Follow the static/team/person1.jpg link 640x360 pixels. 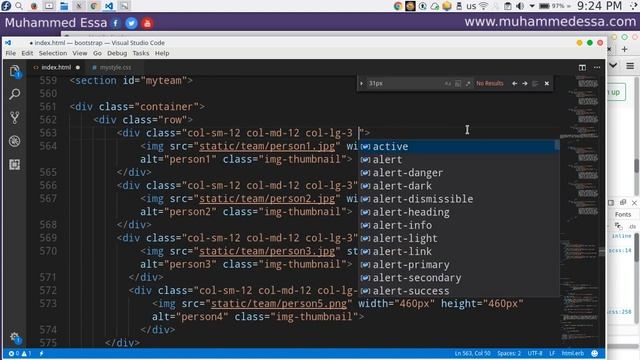pos(267,146)
